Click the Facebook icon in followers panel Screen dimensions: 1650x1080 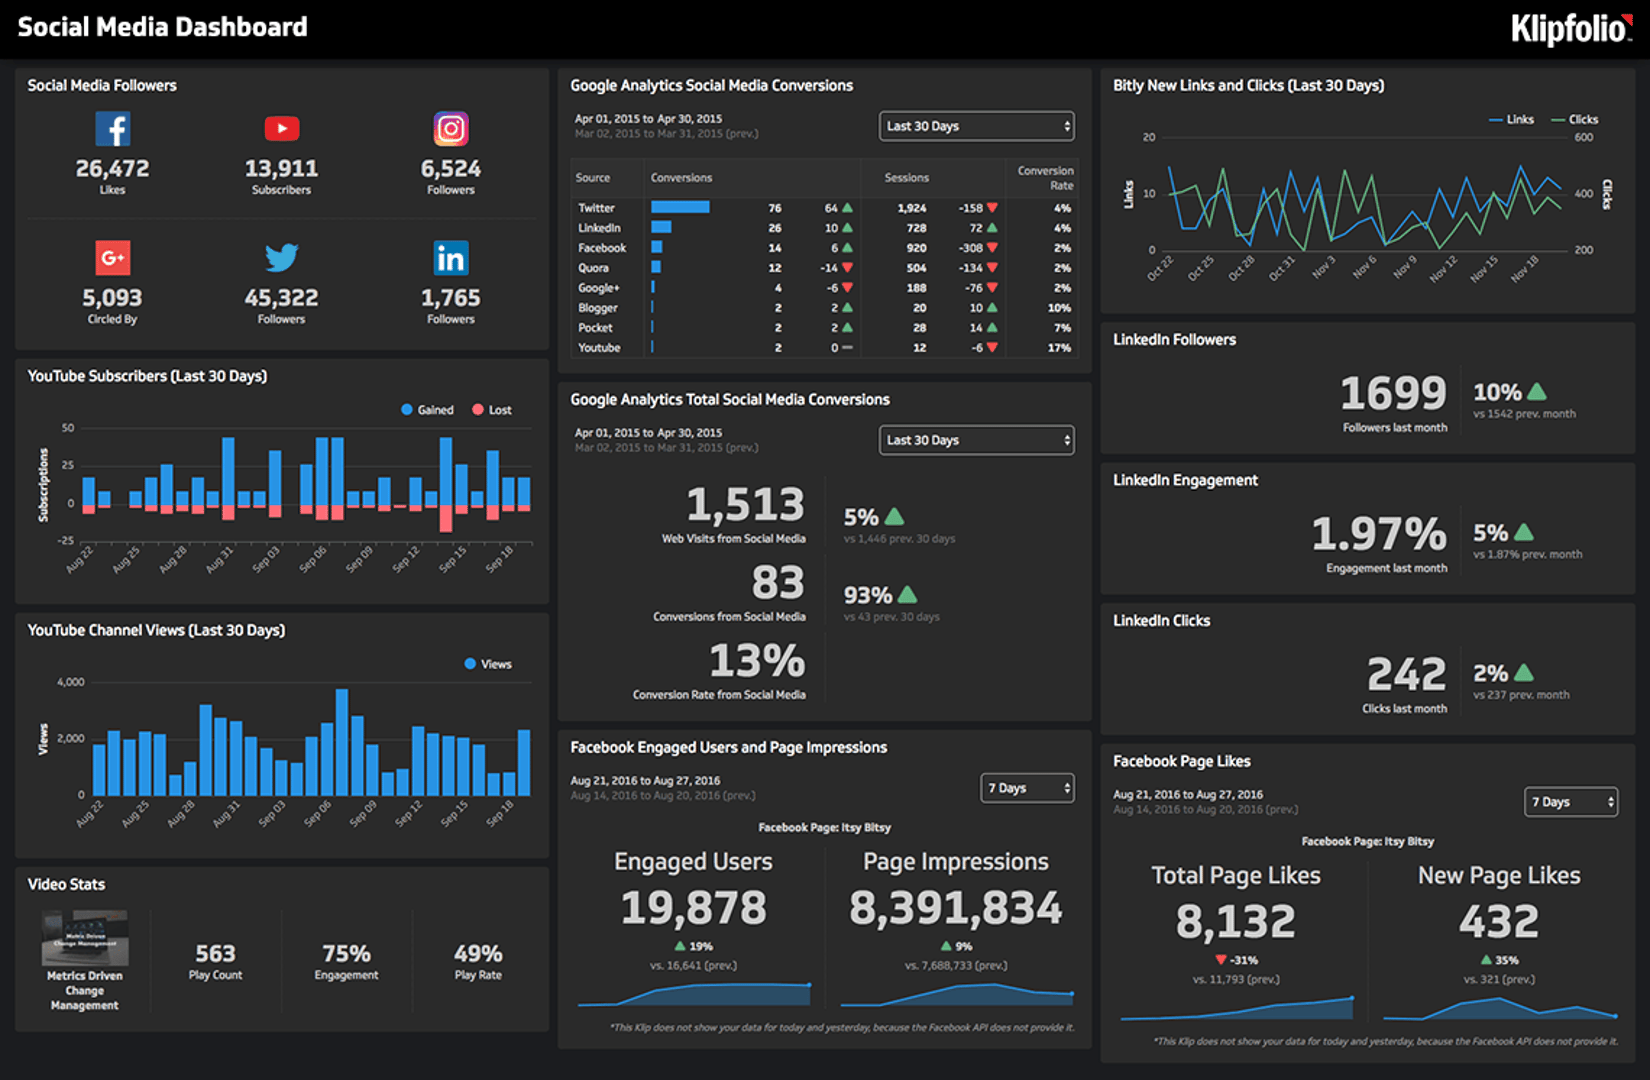click(x=112, y=129)
